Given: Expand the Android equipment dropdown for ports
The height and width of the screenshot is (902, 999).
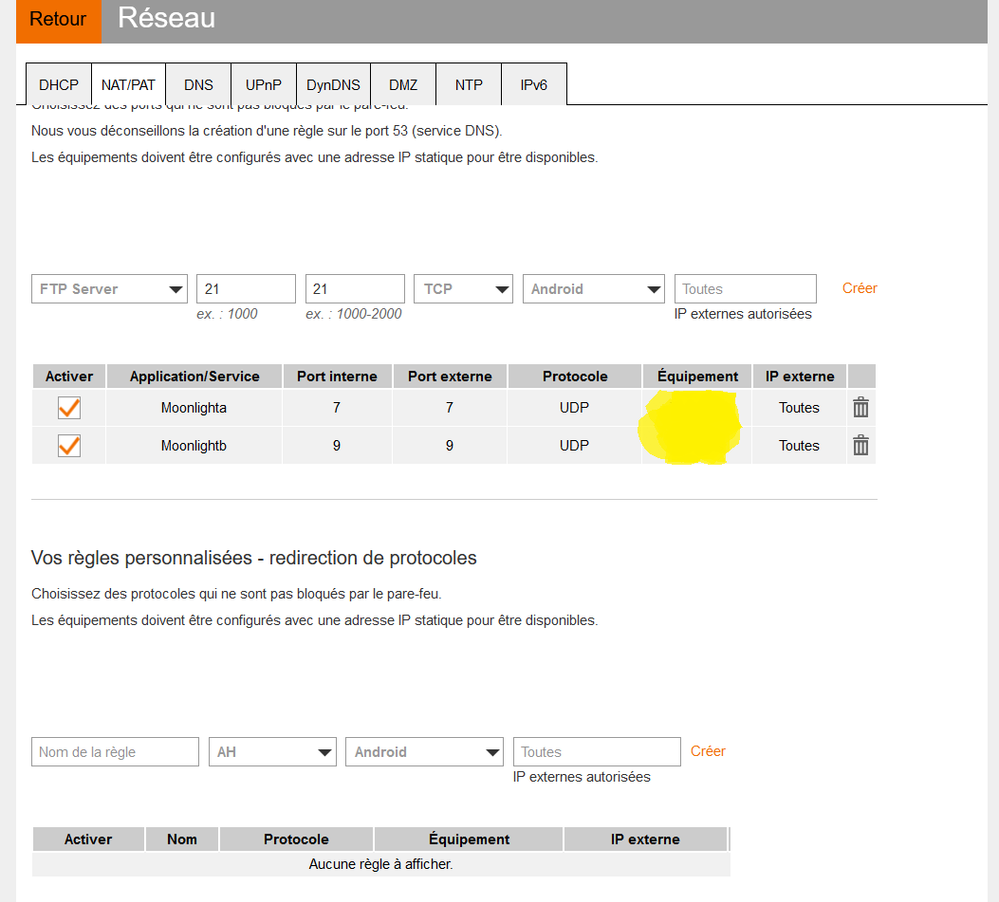Looking at the screenshot, I should point(593,289).
